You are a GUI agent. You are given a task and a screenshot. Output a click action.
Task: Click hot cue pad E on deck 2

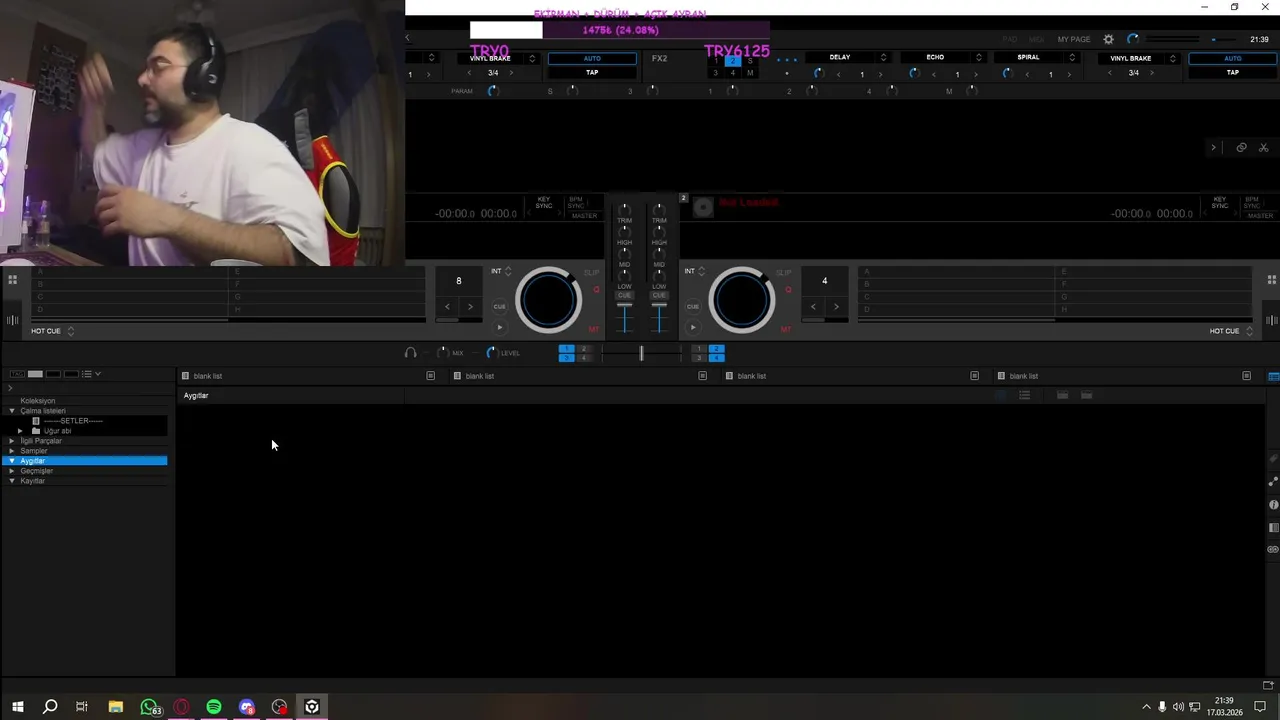tap(1154, 272)
